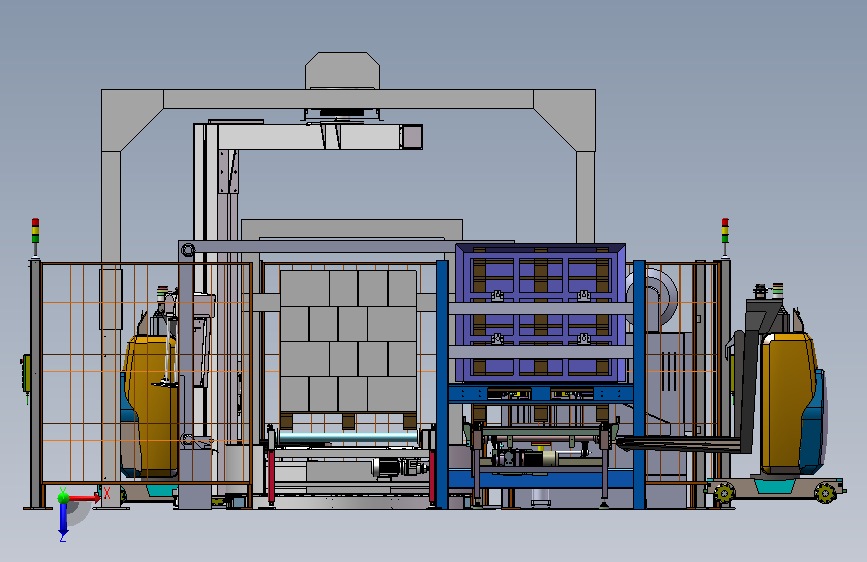This screenshot has height=562, width=867.
Task: Select the rear wheel of right forklift
Action: coord(826,492)
